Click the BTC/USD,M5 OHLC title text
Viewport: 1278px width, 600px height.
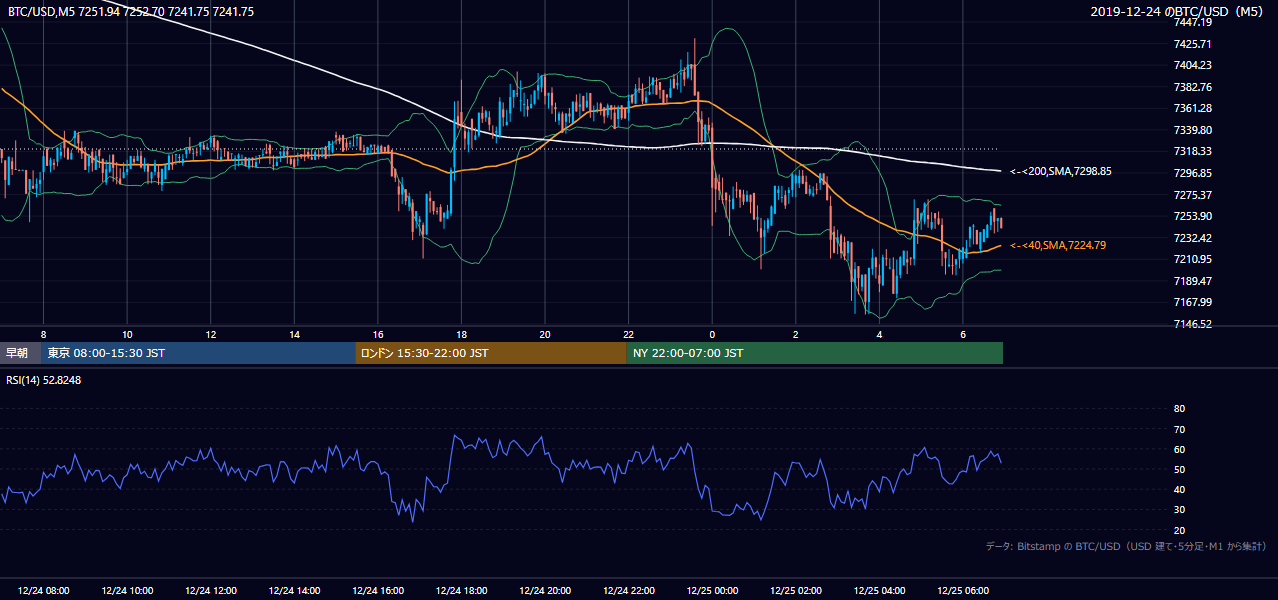pyautogui.click(x=131, y=11)
